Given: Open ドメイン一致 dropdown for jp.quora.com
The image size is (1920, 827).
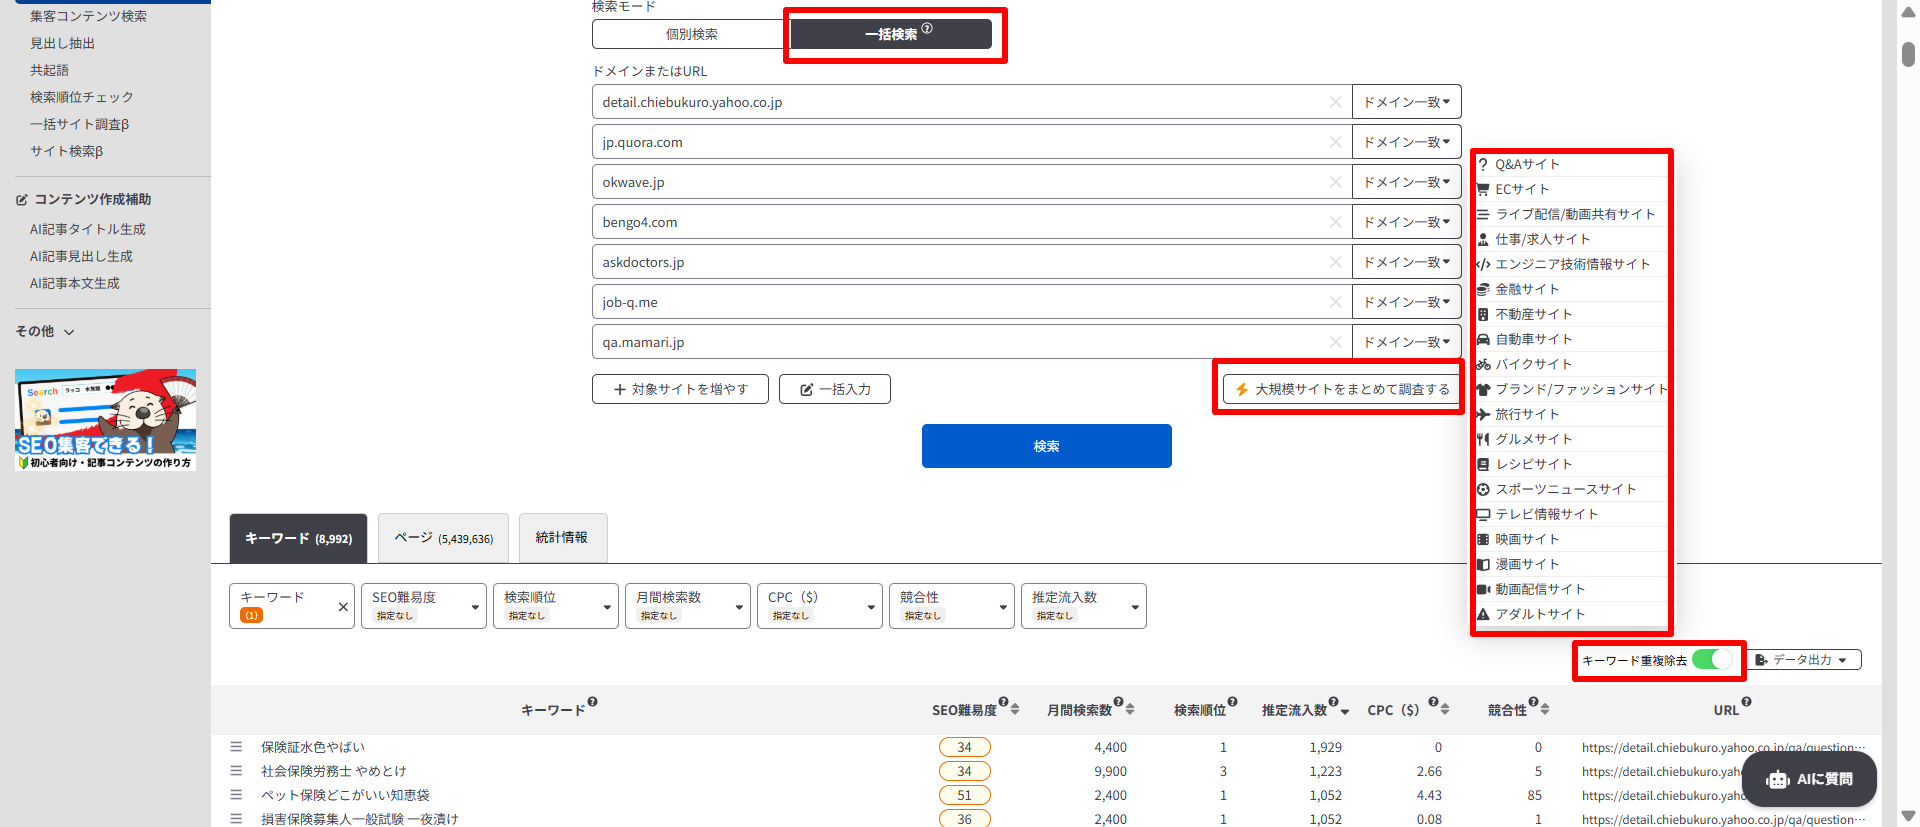Looking at the screenshot, I should (1406, 142).
